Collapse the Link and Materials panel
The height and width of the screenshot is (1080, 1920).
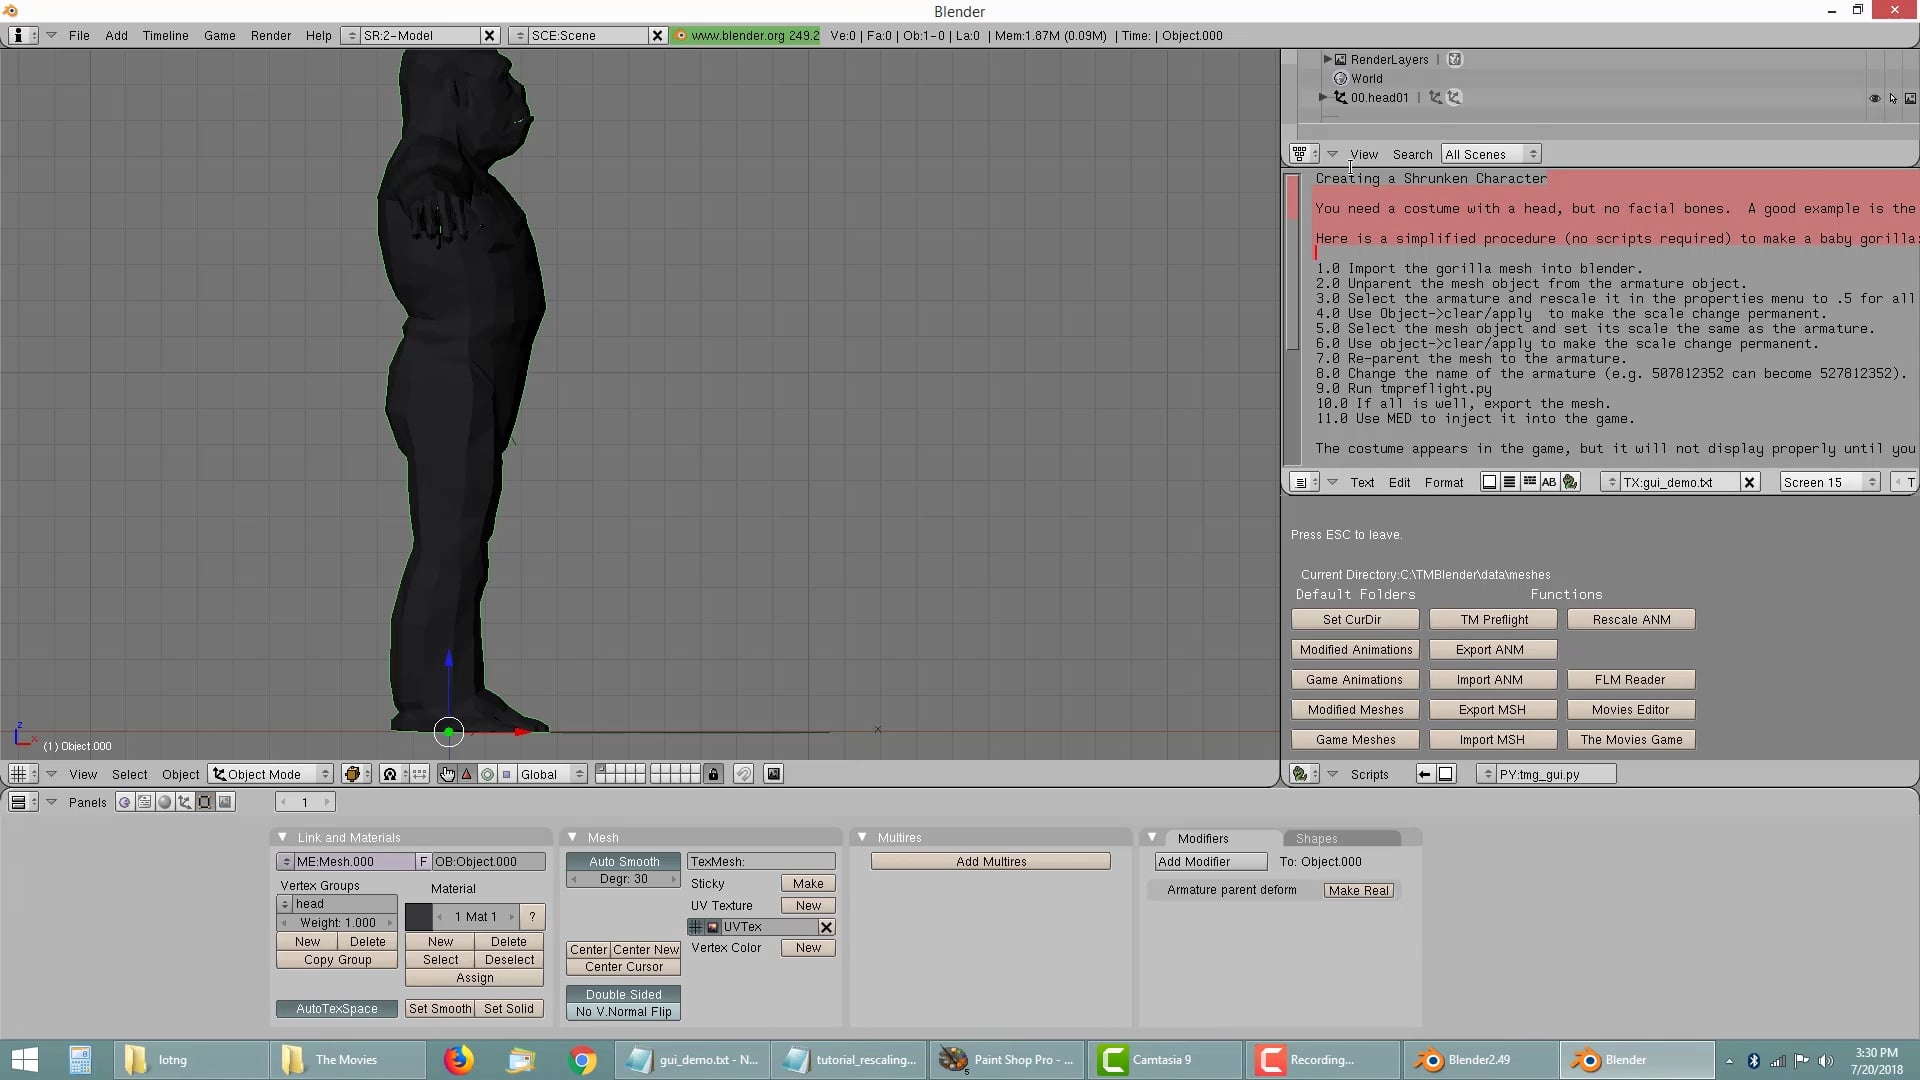[x=283, y=838]
